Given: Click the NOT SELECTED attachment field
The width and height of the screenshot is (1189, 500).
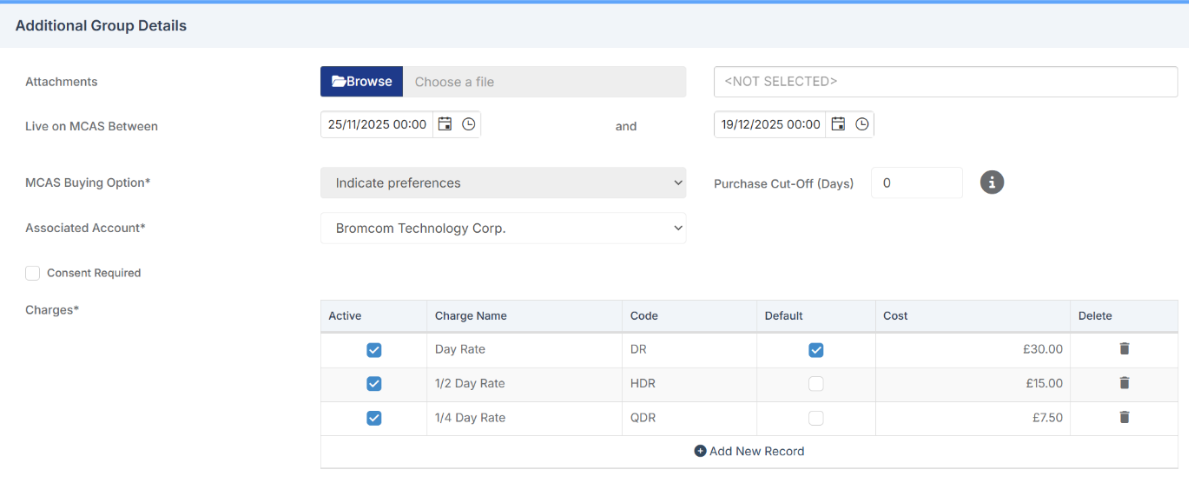Looking at the screenshot, I should (x=945, y=82).
